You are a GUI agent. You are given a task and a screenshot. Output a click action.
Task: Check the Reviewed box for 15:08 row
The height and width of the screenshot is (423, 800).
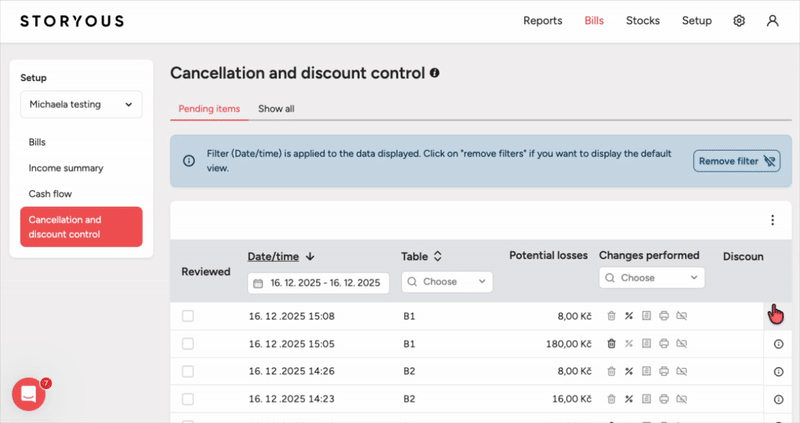[188, 316]
